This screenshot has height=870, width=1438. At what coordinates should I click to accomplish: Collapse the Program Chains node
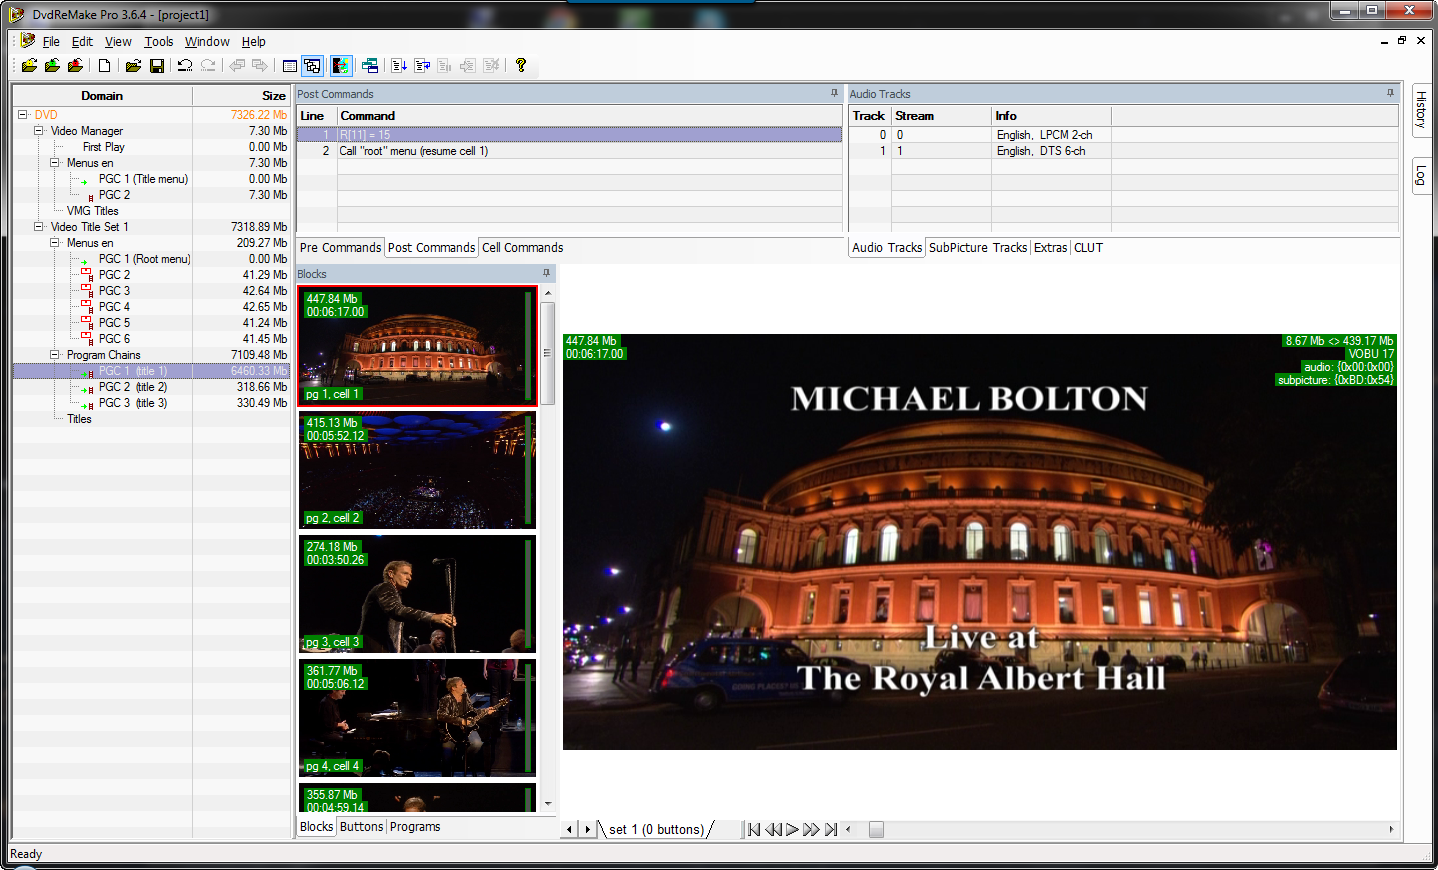[54, 355]
